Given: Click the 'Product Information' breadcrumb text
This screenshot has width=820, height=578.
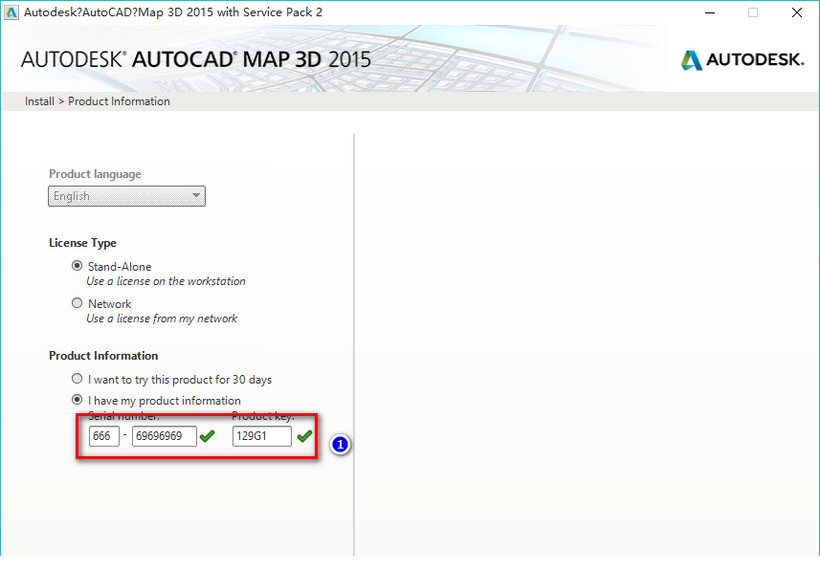Looking at the screenshot, I should pyautogui.click(x=119, y=101).
